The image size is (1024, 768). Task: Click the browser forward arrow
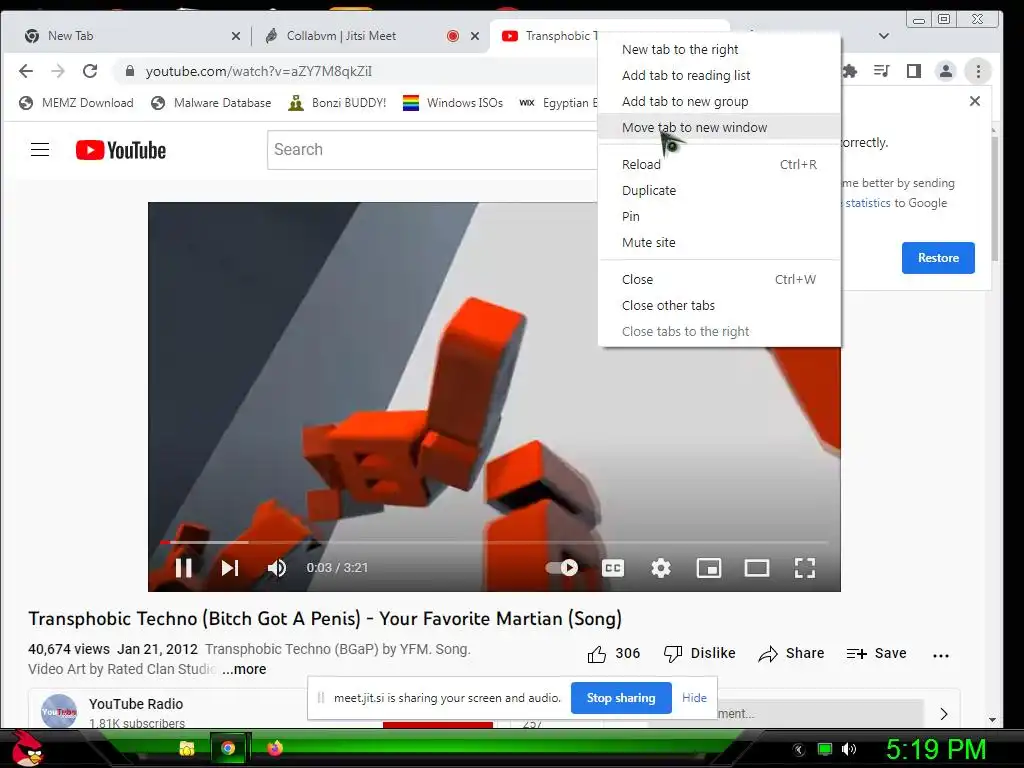pyautogui.click(x=58, y=71)
